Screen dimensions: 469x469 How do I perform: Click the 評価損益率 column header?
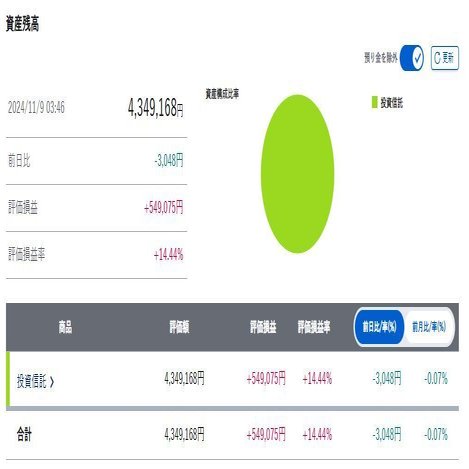[x=314, y=327]
